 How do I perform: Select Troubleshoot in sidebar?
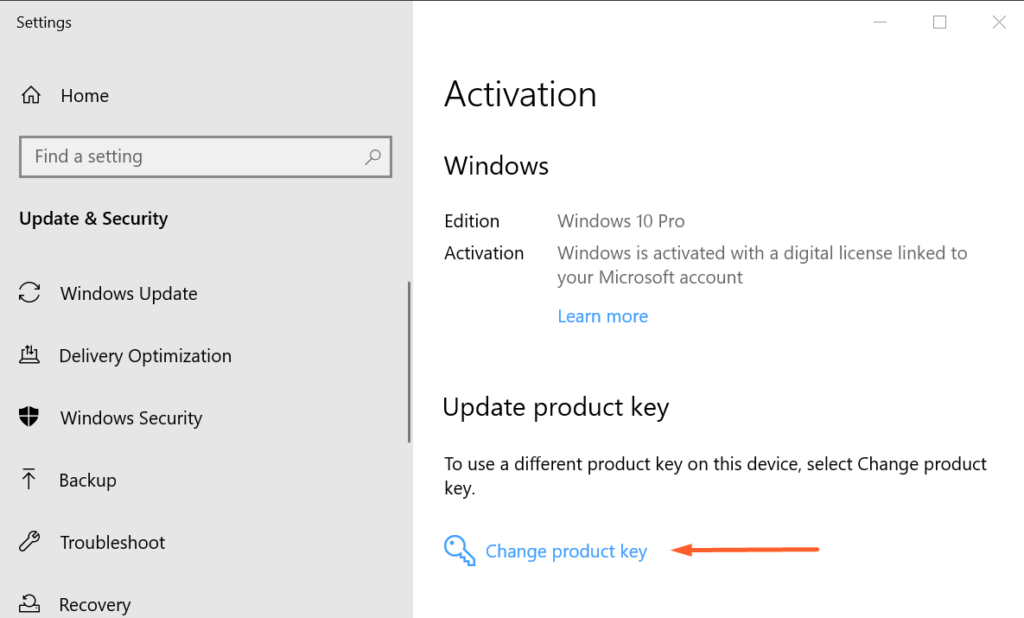tap(112, 542)
